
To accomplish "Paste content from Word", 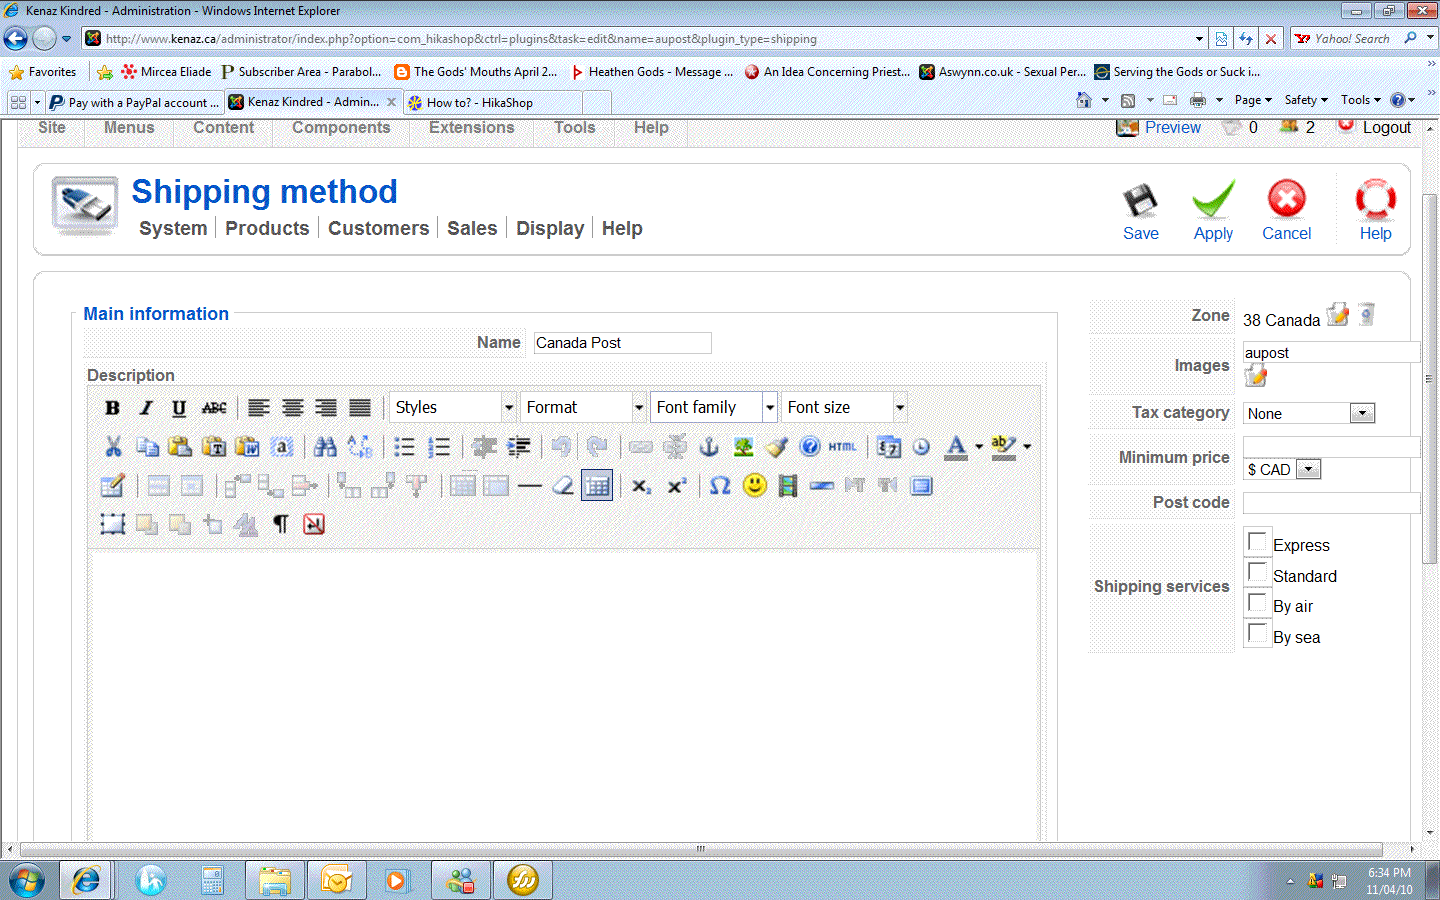I will click(x=248, y=447).
